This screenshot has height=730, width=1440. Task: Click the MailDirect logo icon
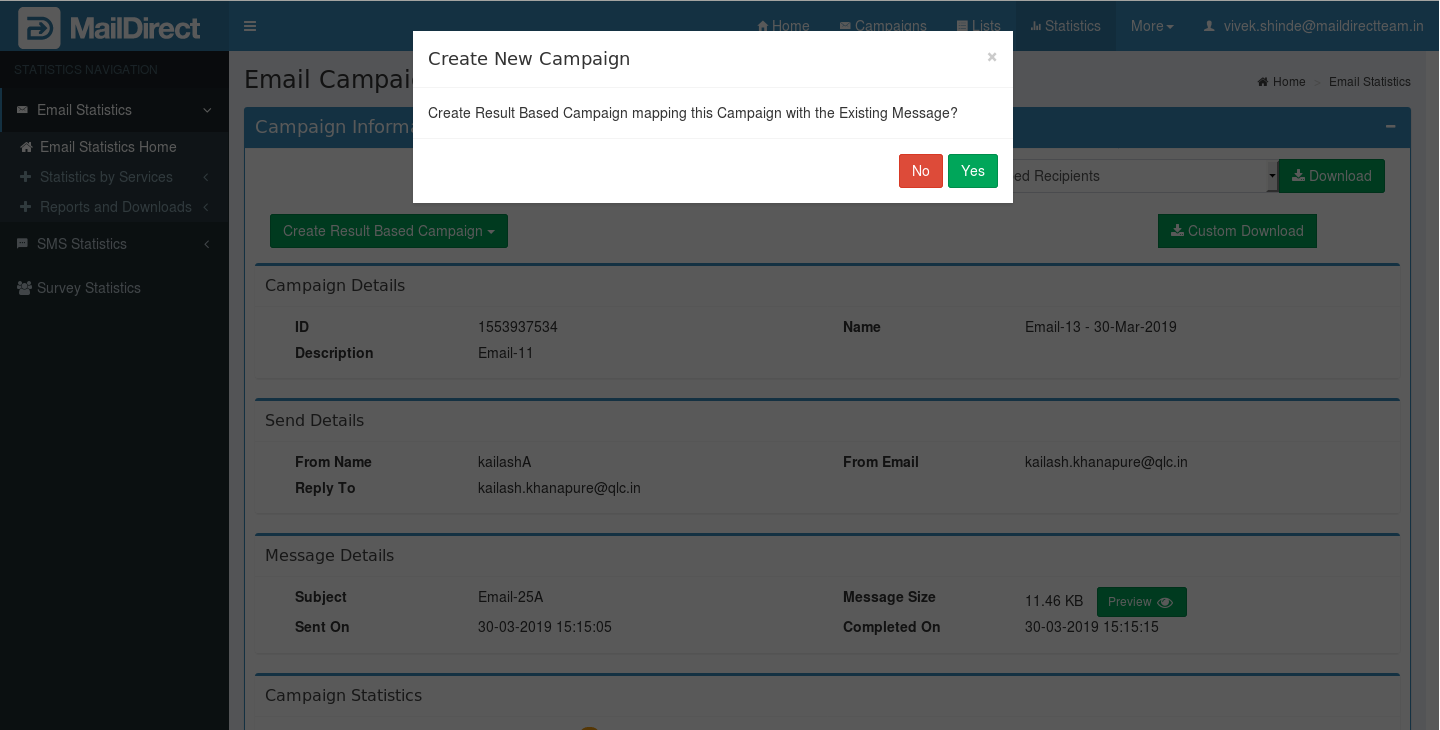coord(38,28)
